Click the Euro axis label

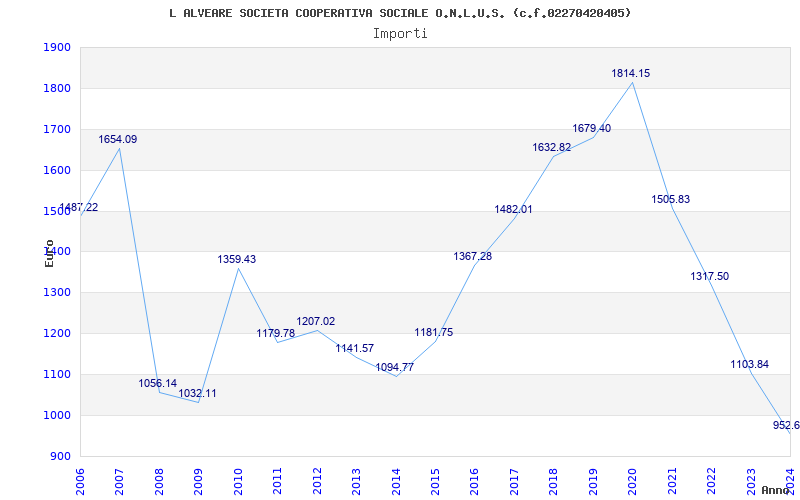(x=49, y=253)
